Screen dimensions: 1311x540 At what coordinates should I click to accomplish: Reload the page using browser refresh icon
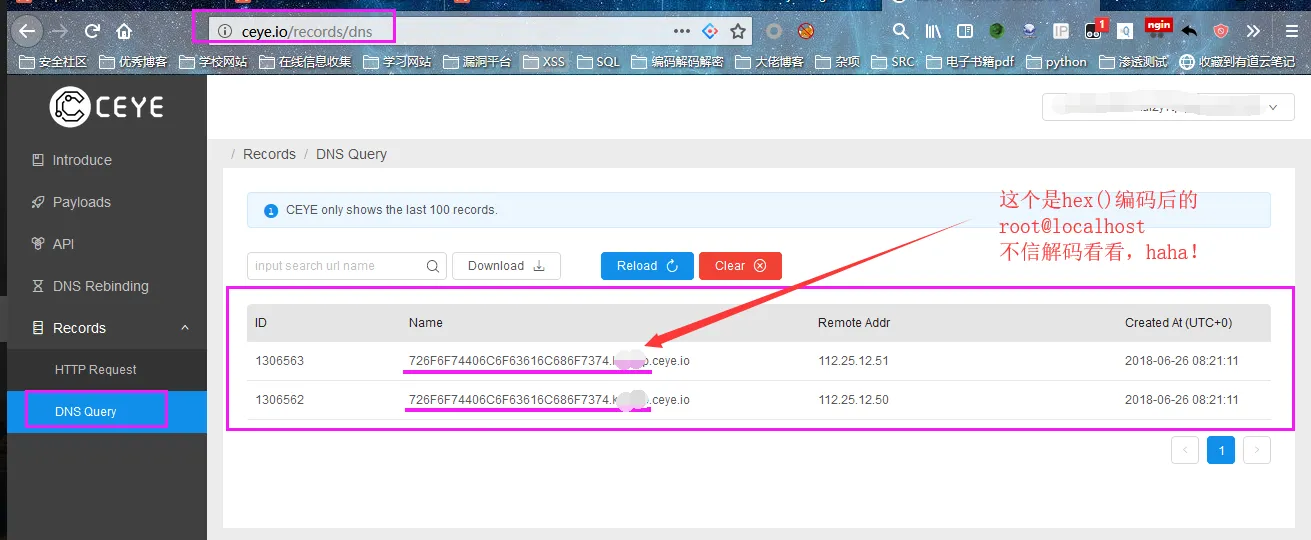(x=92, y=31)
